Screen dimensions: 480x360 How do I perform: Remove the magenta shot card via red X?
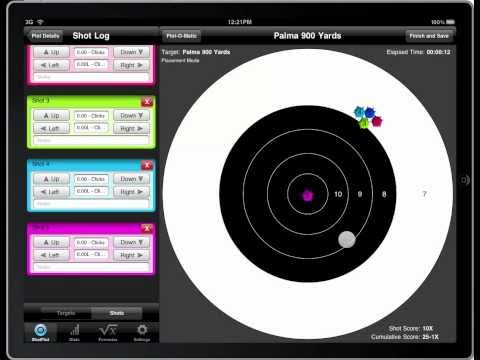pyautogui.click(x=147, y=228)
